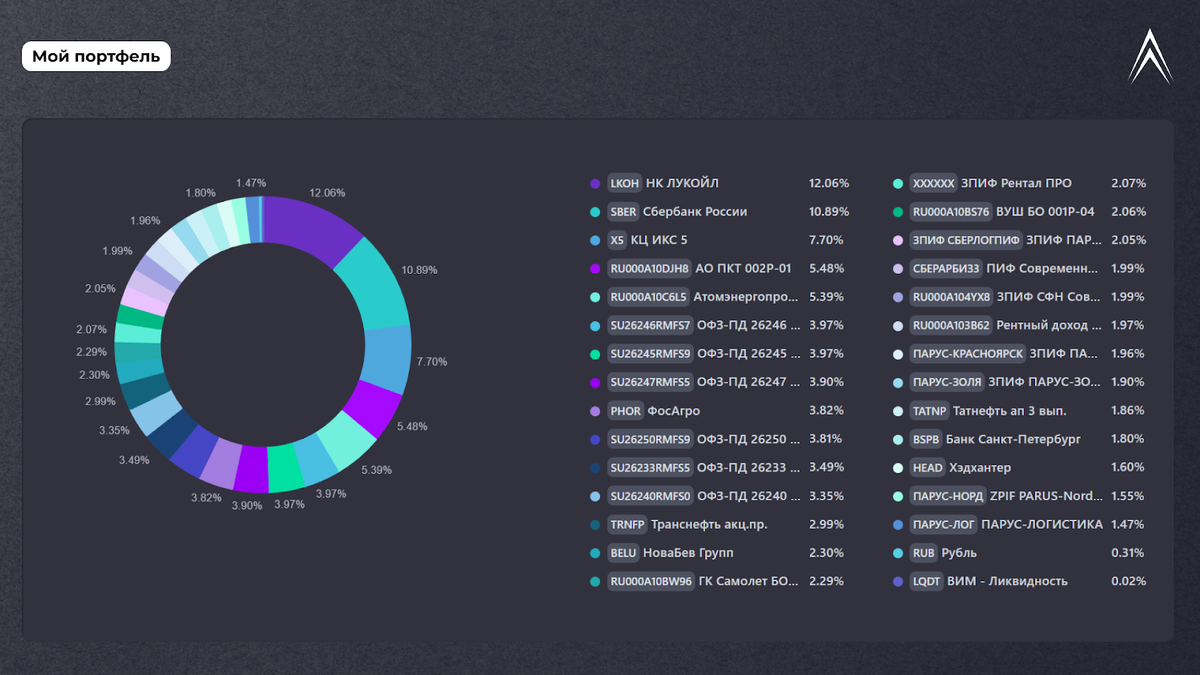1200x675 pixels.
Task: Click the 3.82% label below the donut chart
Action: [205, 497]
